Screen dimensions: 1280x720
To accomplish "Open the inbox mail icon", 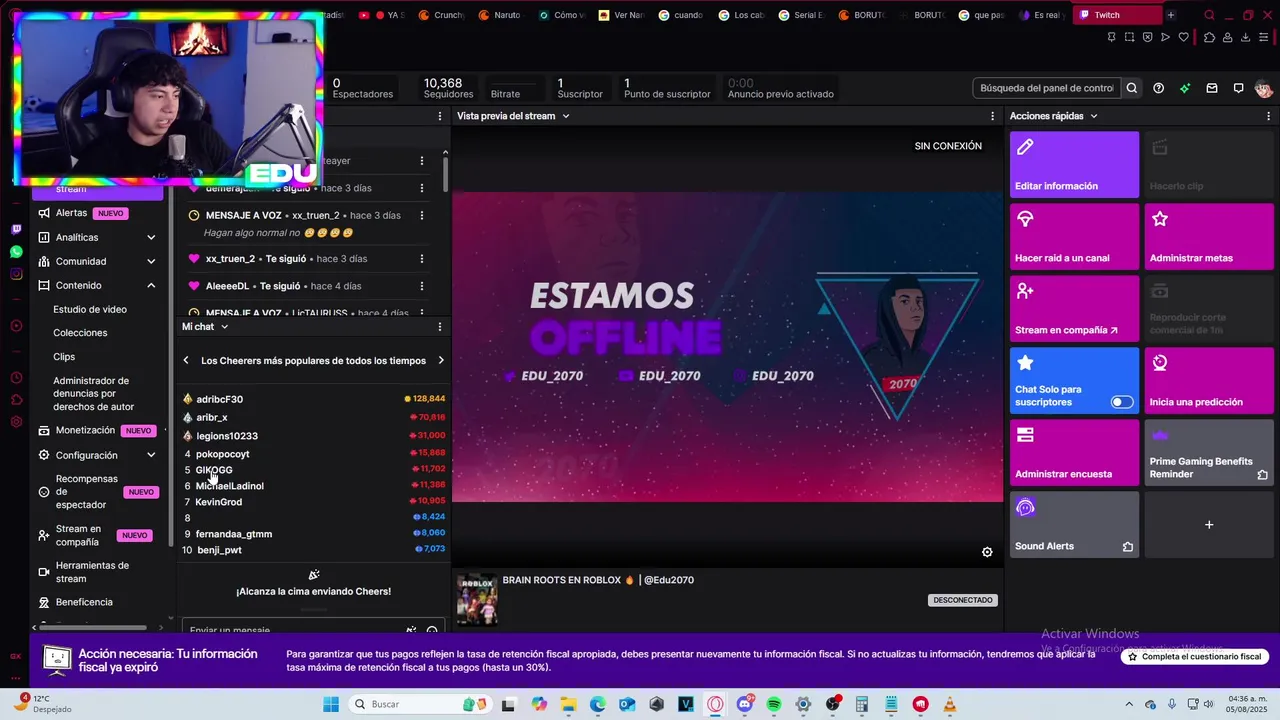I will coord(1212,88).
